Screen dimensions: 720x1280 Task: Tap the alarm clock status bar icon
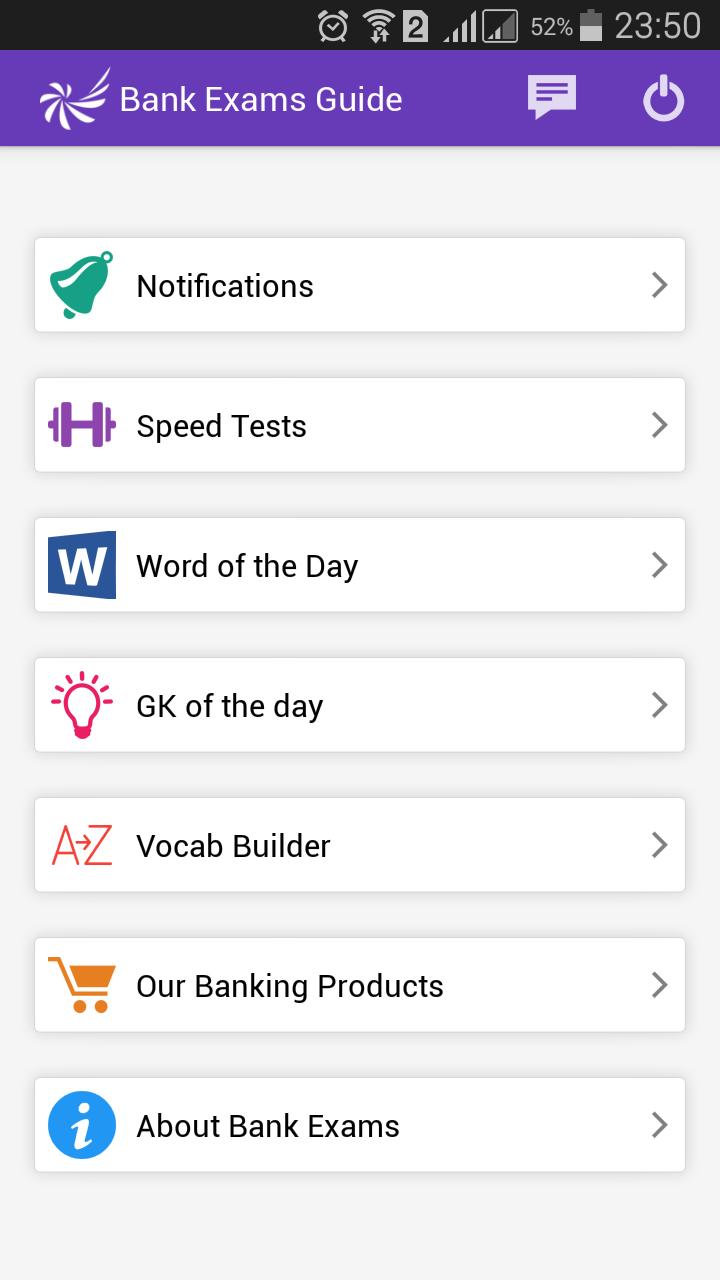coord(333,26)
